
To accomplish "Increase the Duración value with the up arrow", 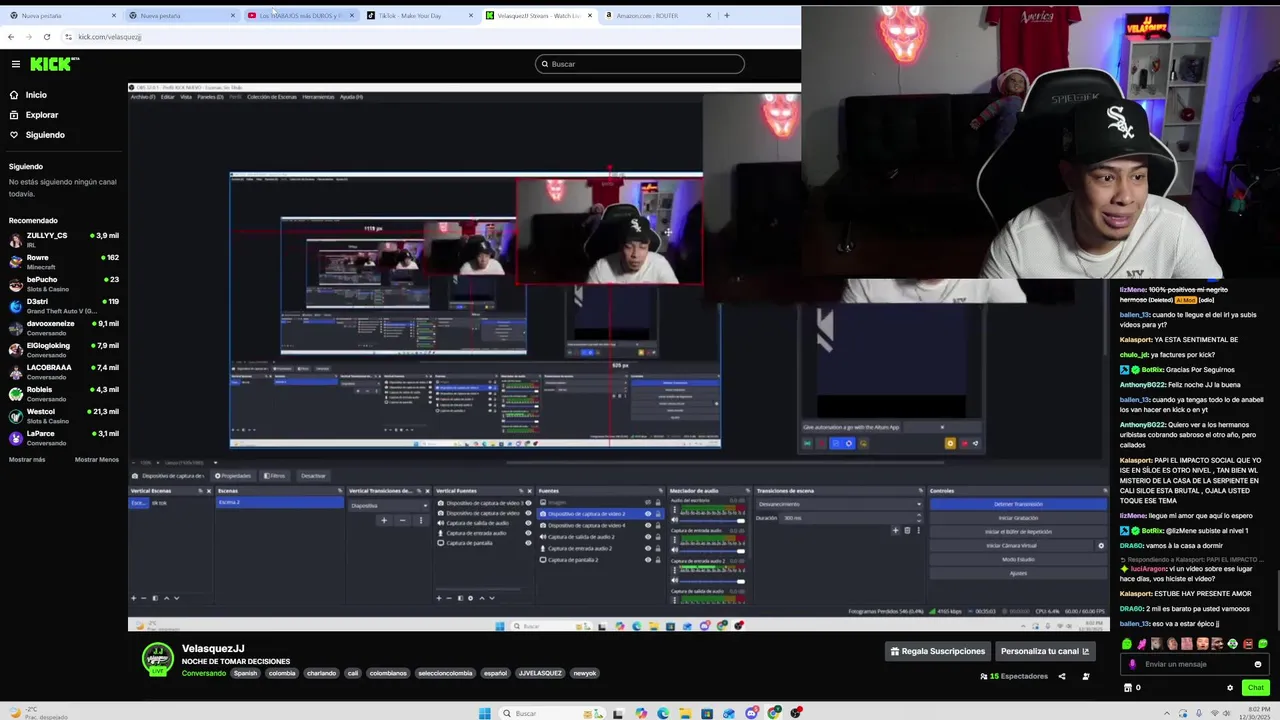I will tap(919, 514).
